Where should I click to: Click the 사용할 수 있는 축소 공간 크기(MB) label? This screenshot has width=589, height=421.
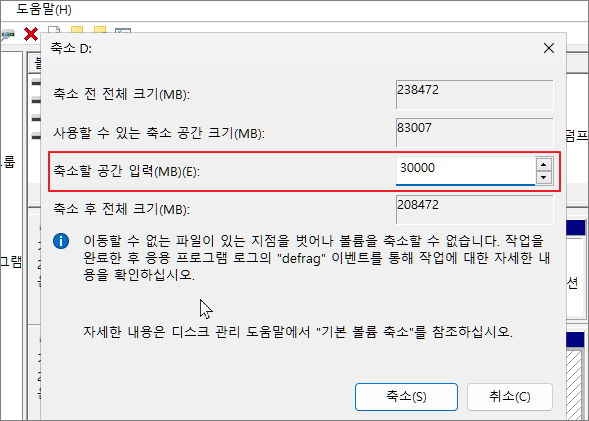point(159,133)
